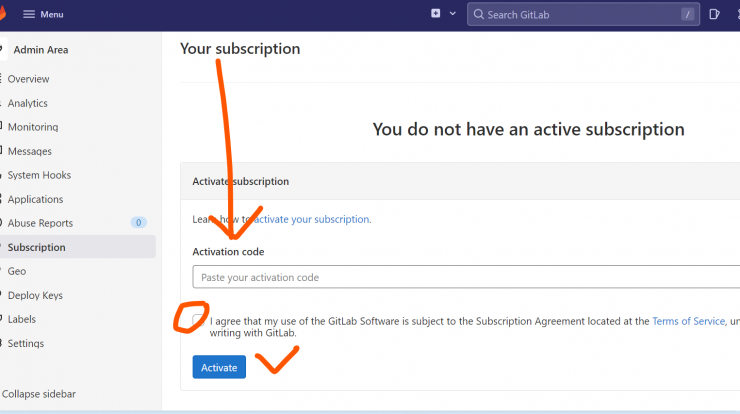740x414 pixels.
Task: Expand the create new dropdown chevron
Action: 453,14
